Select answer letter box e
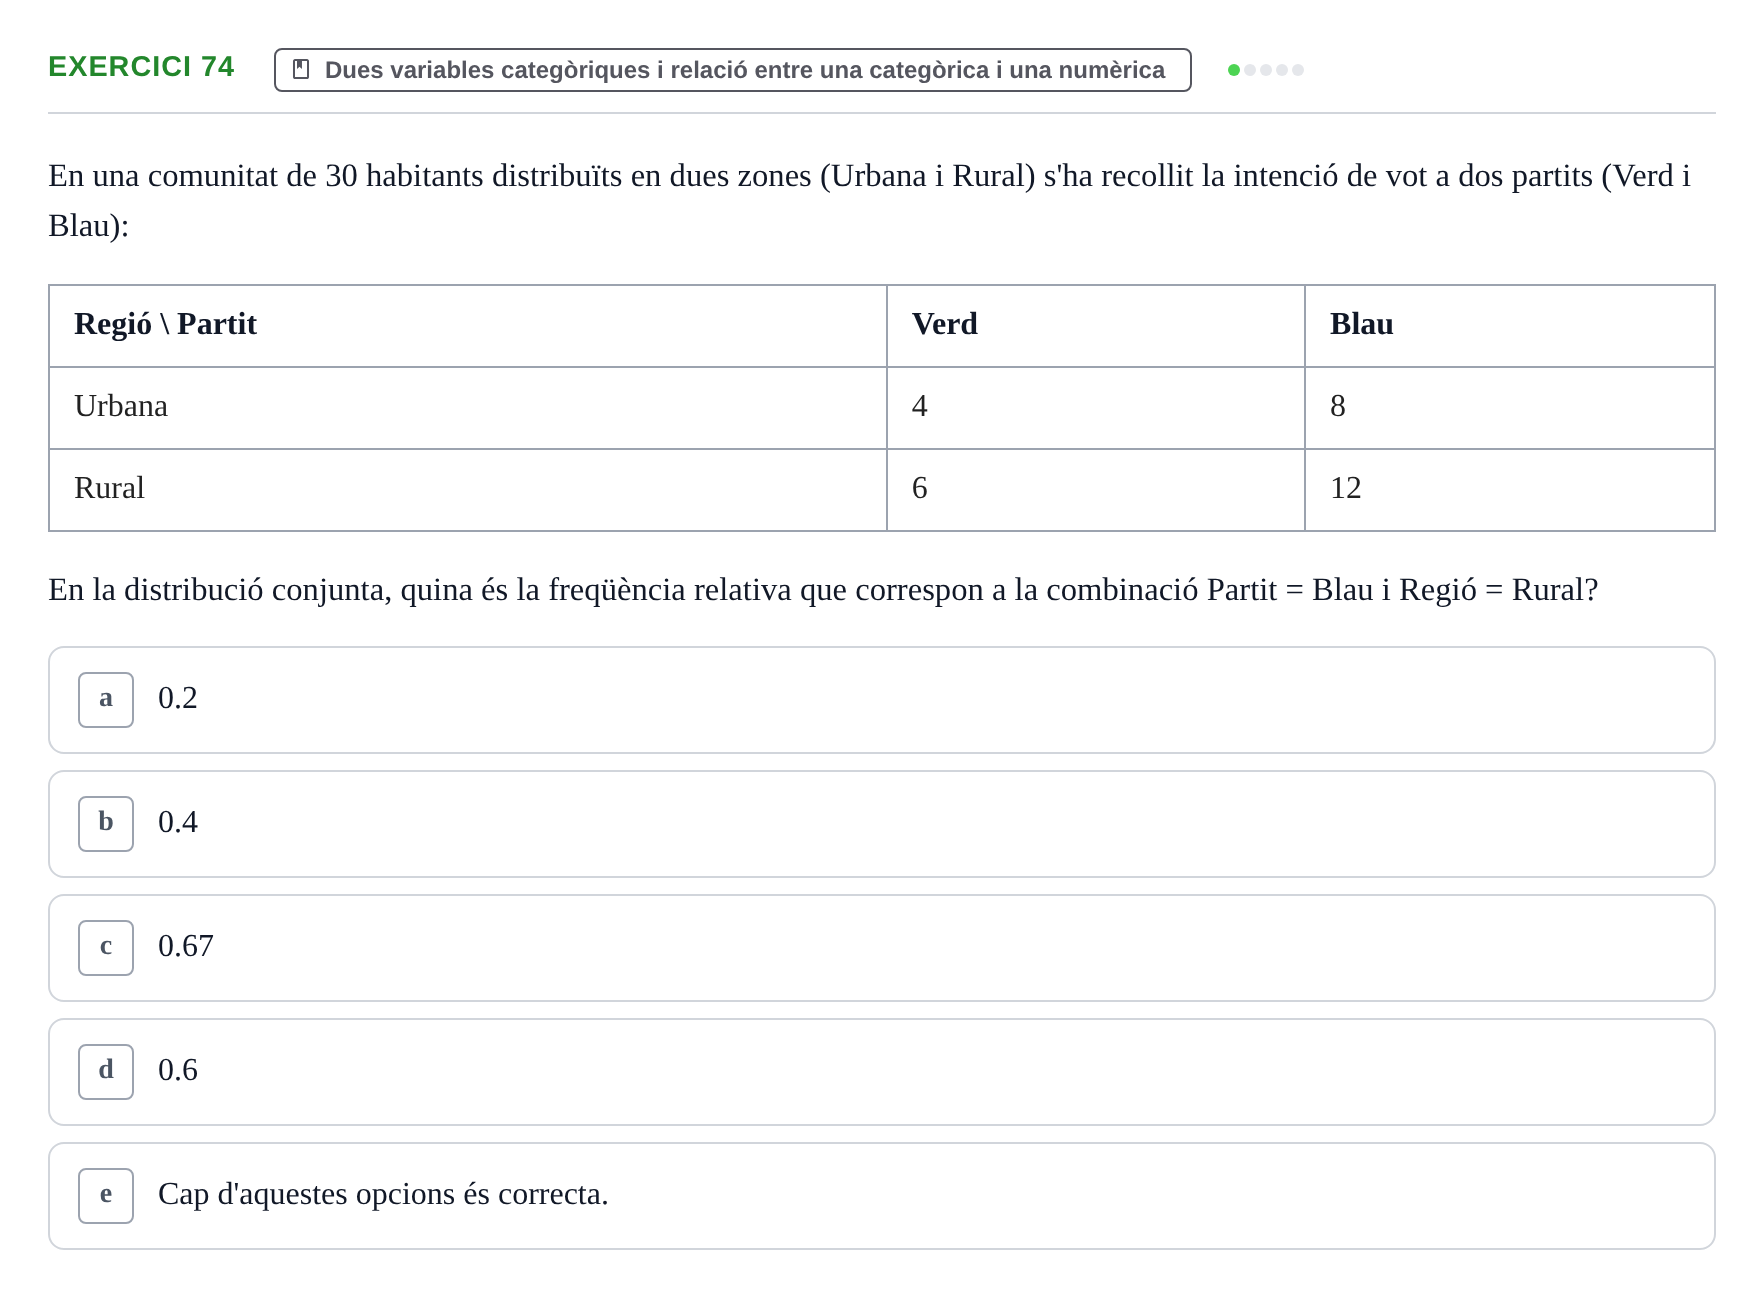Screen dimensions: 1764x1298 106,1196
